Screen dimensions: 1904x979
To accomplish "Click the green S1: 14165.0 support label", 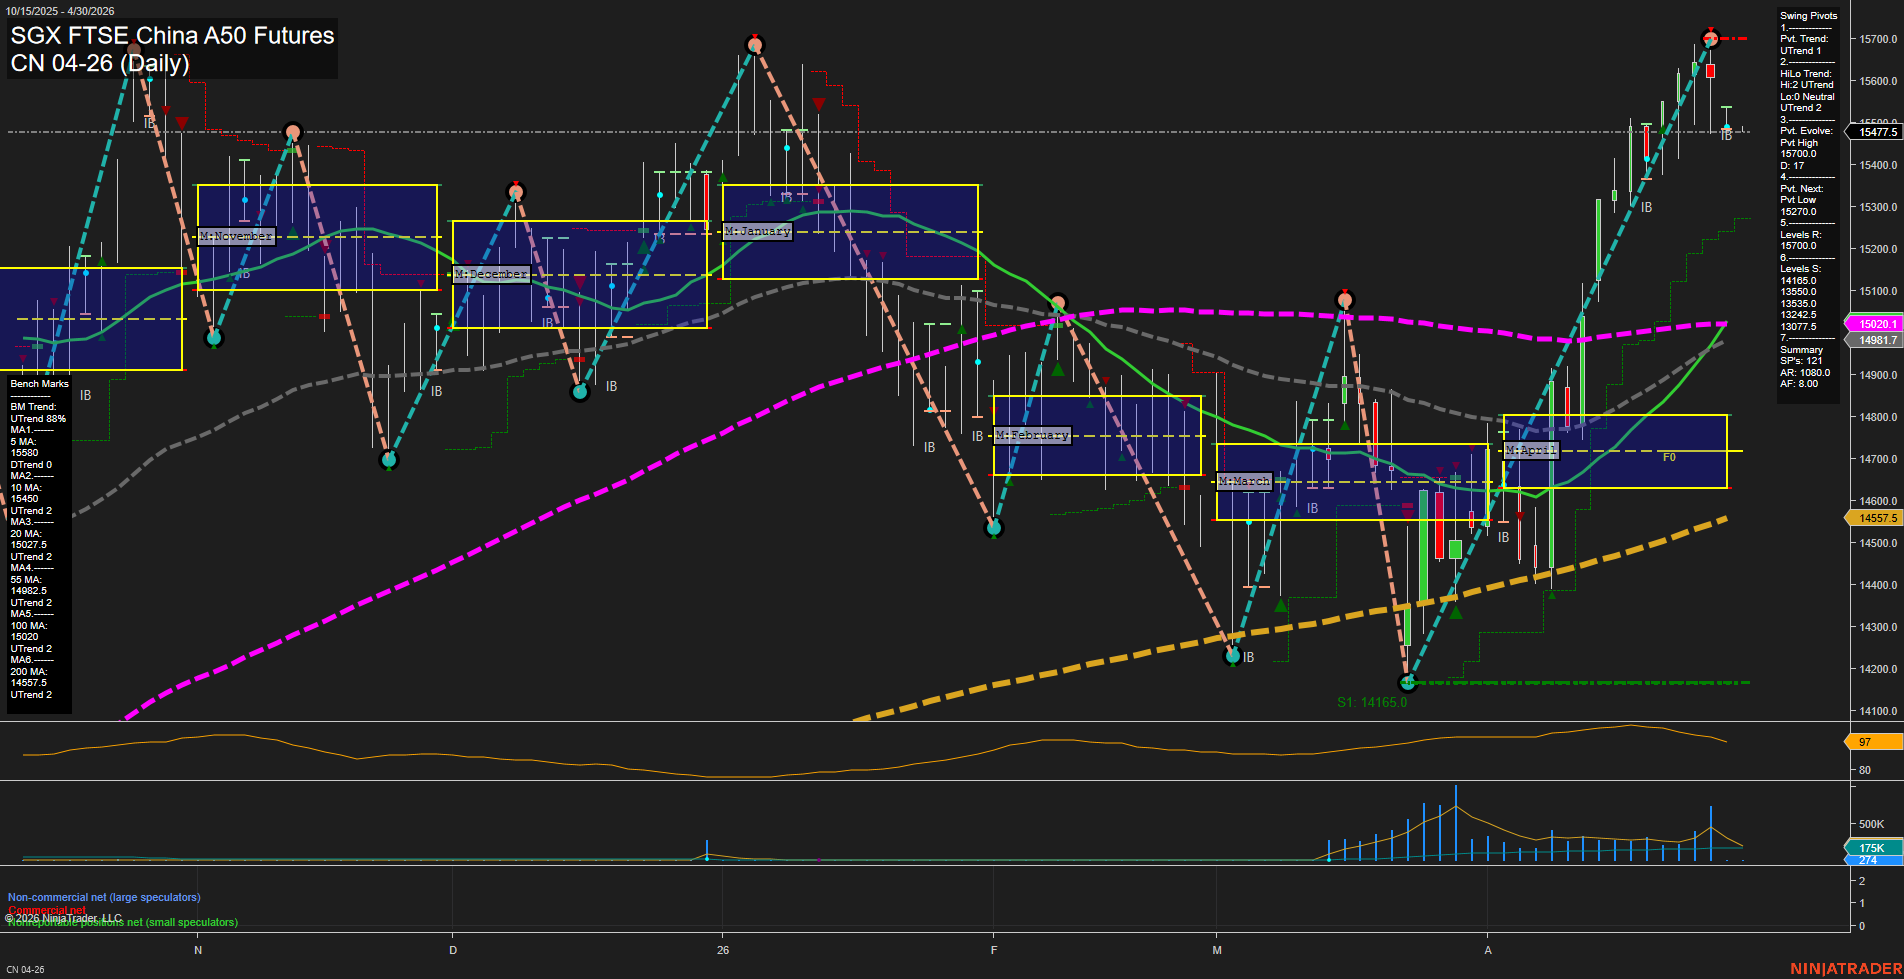I will [x=1371, y=701].
